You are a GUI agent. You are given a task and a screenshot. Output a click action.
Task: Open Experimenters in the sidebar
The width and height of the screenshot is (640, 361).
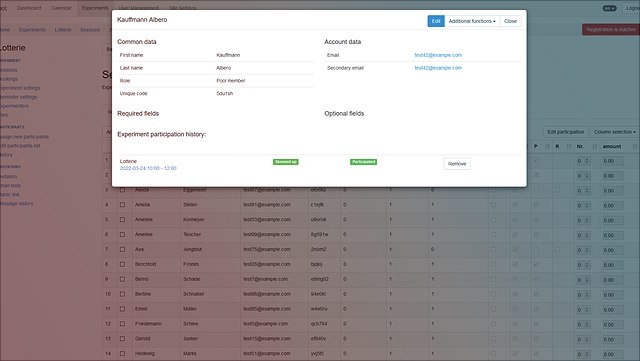14,106
